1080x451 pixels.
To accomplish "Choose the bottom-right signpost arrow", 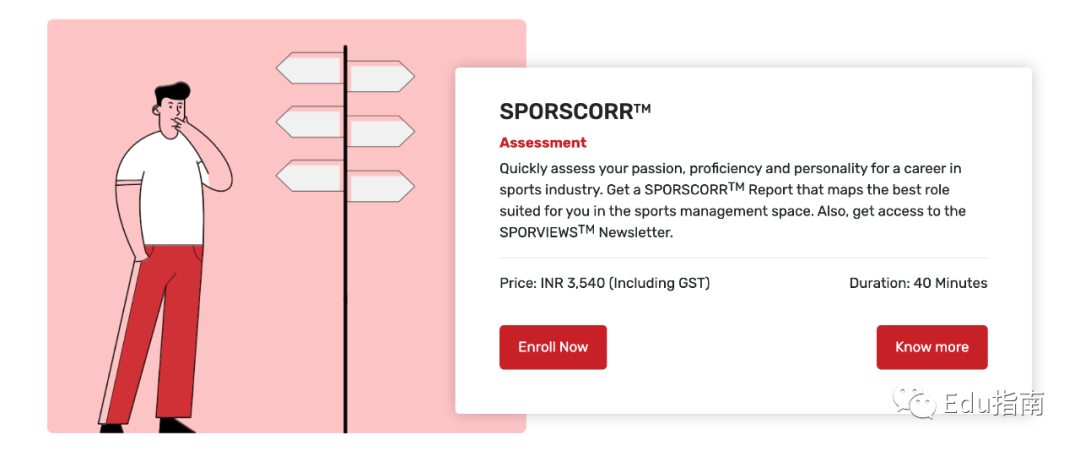I will click(x=381, y=186).
